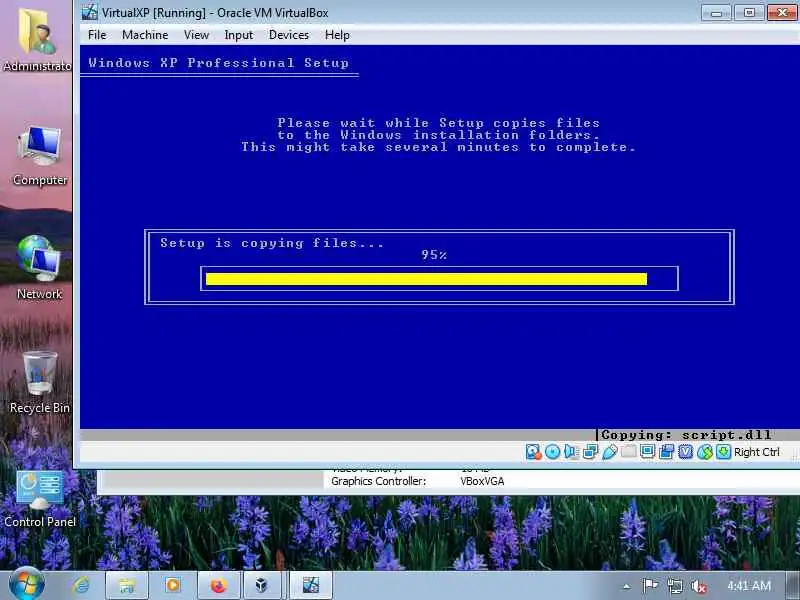
Task: Click the mouse integration status icon
Action: pyautogui.click(x=705, y=452)
